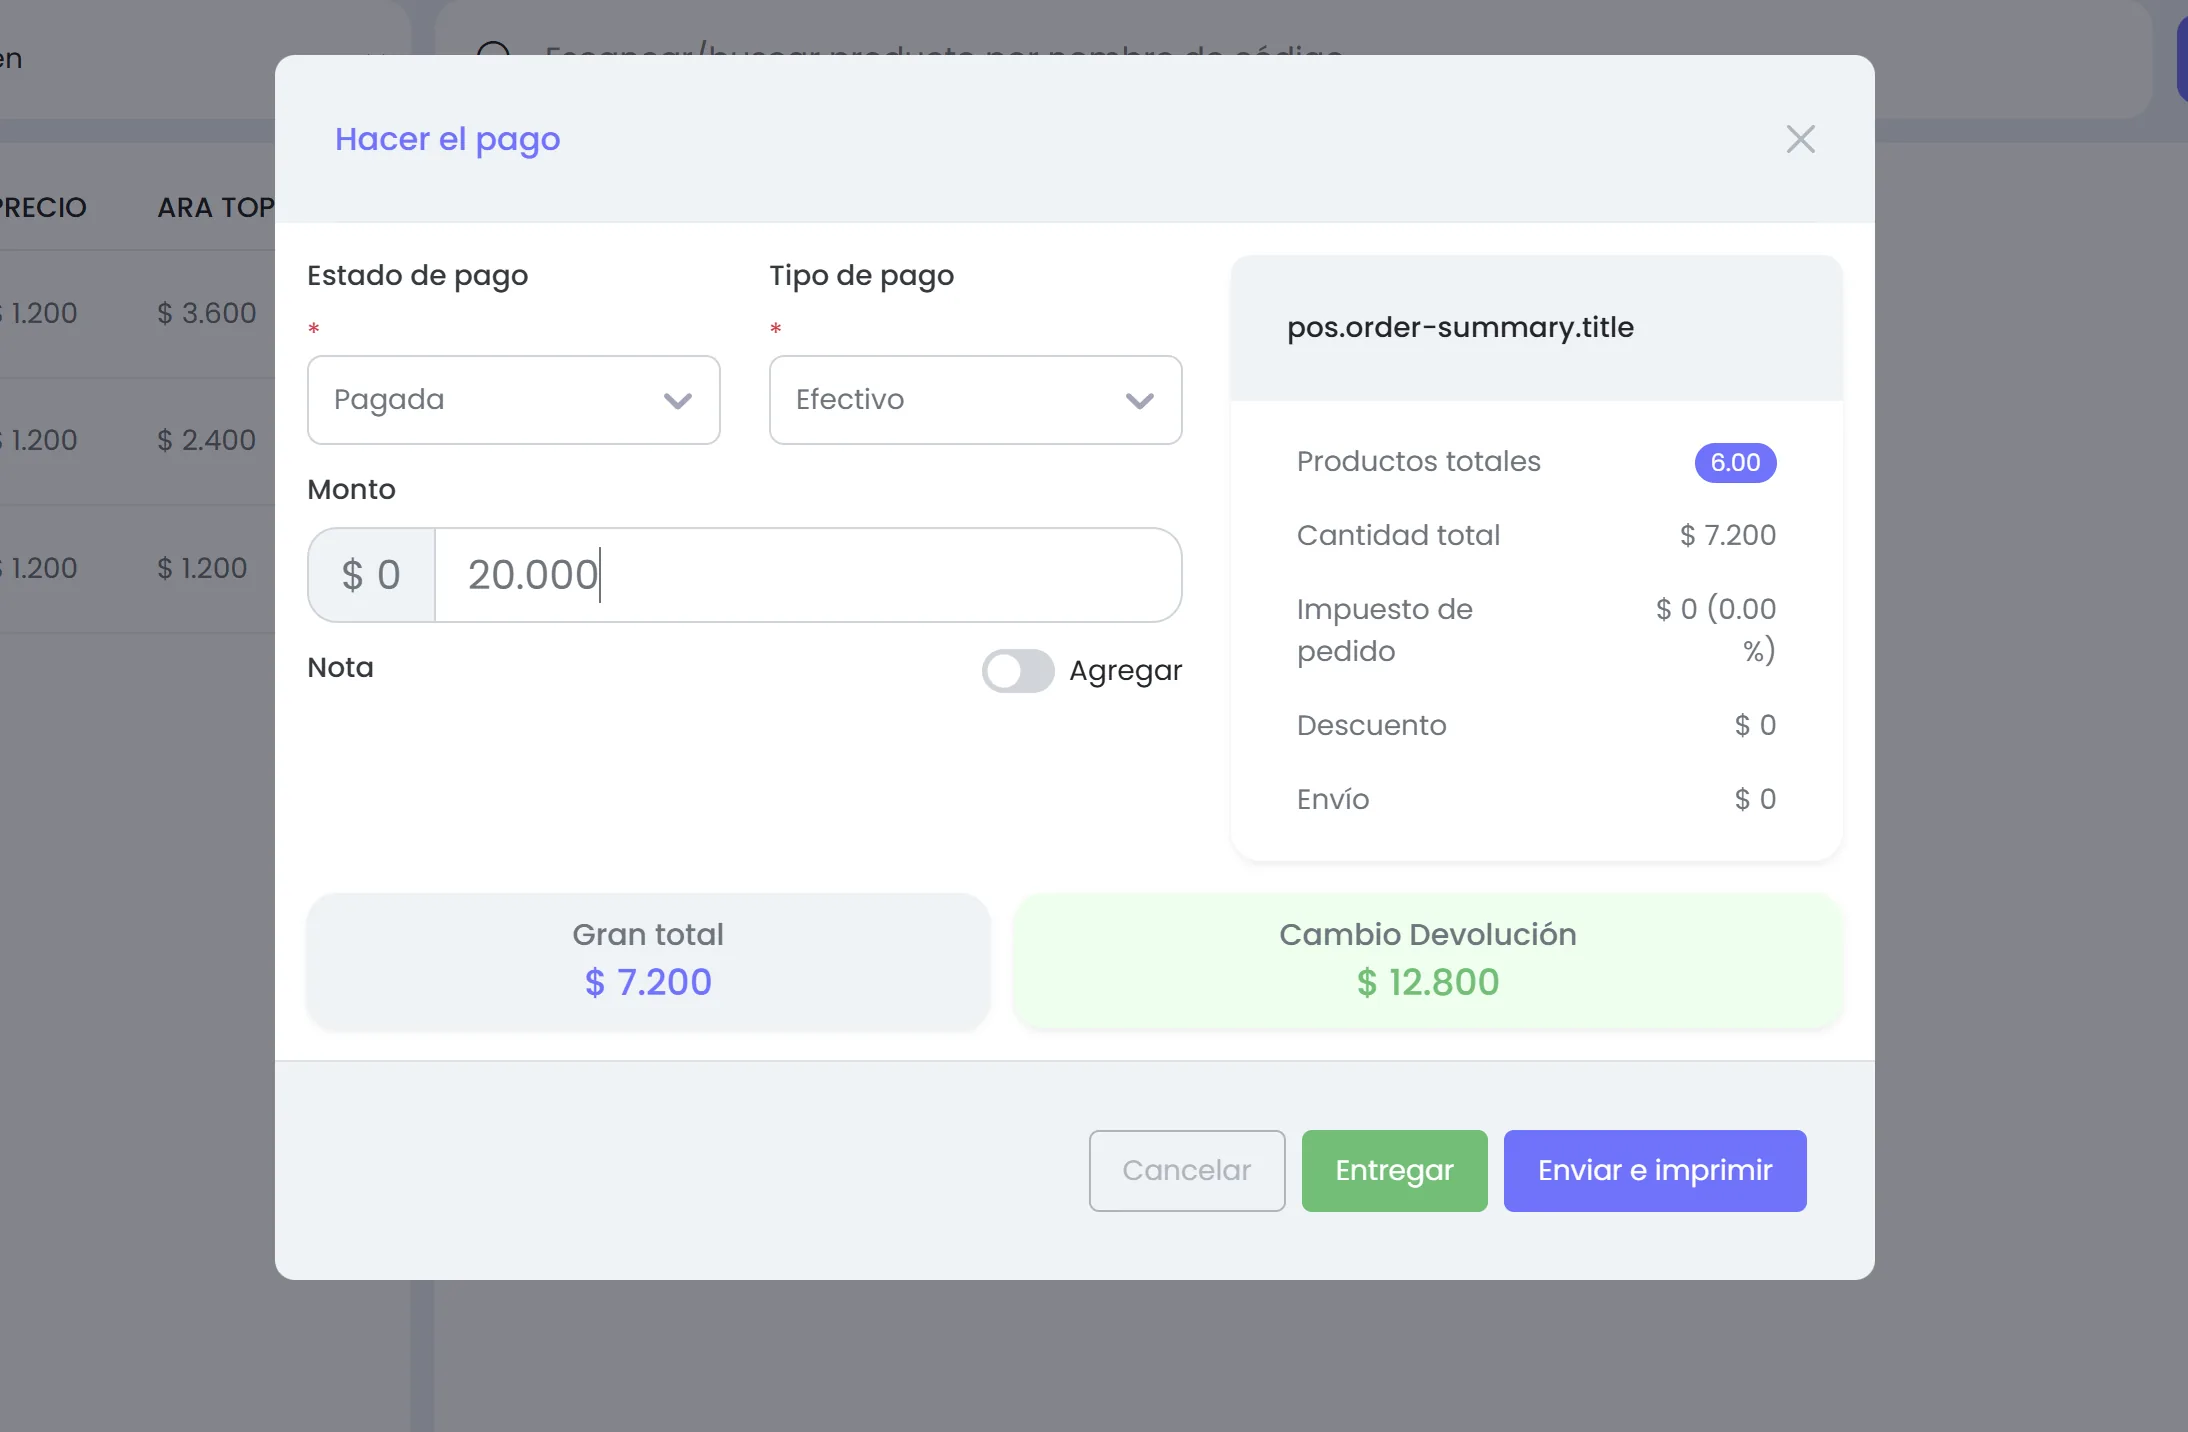
Task: Click the Hacer el pago title
Action: [x=447, y=139]
